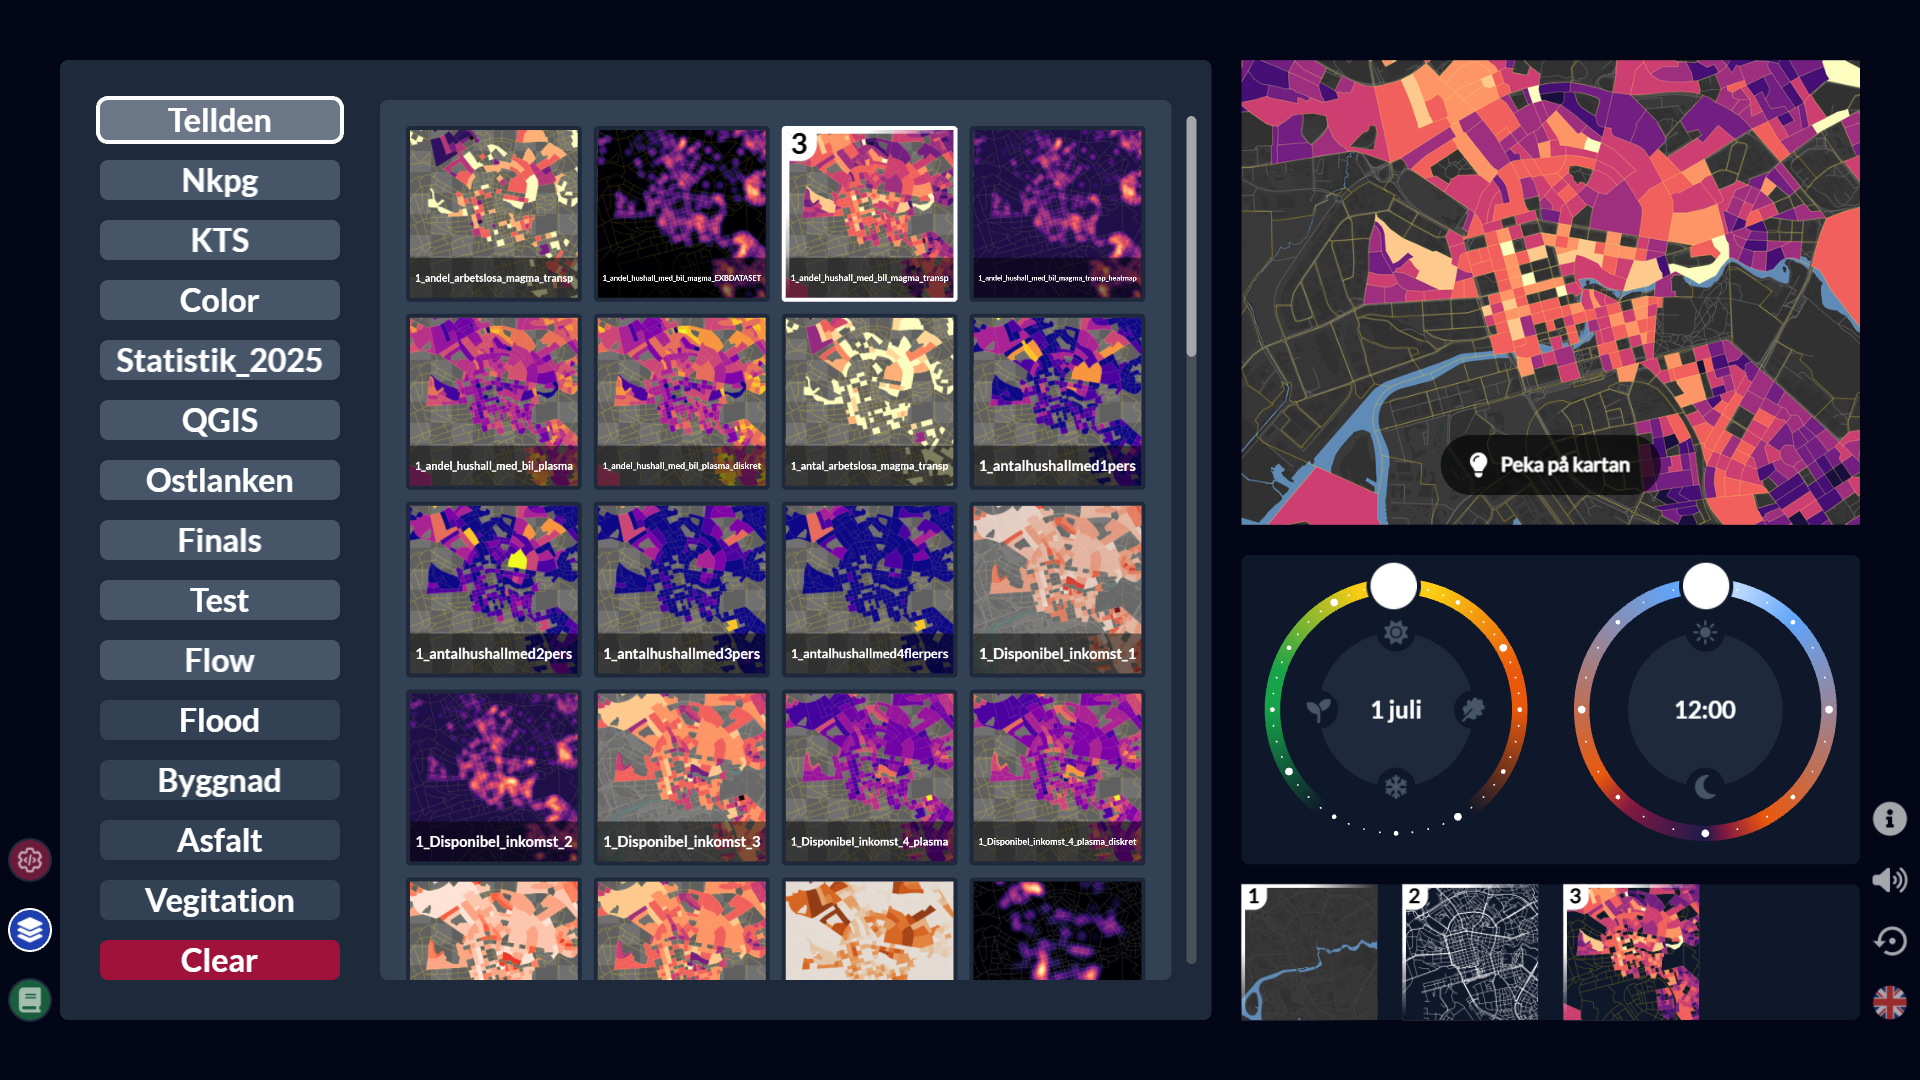Enable the 1_Disponibel_inkomst_1 layer
1920x1080 pixels.
(x=1058, y=589)
